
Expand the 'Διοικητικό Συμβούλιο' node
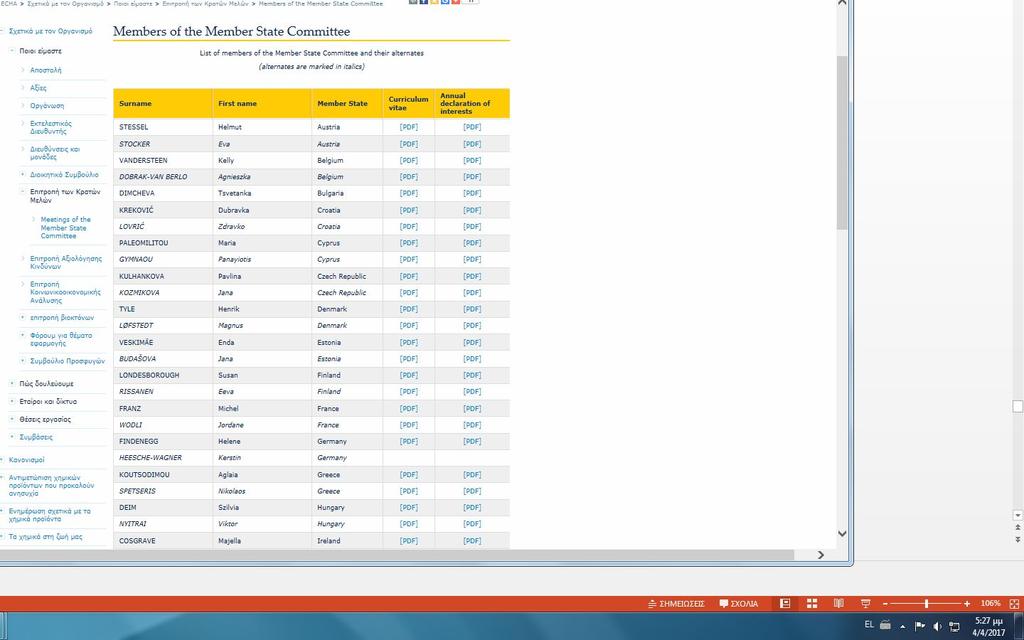(x=22, y=174)
